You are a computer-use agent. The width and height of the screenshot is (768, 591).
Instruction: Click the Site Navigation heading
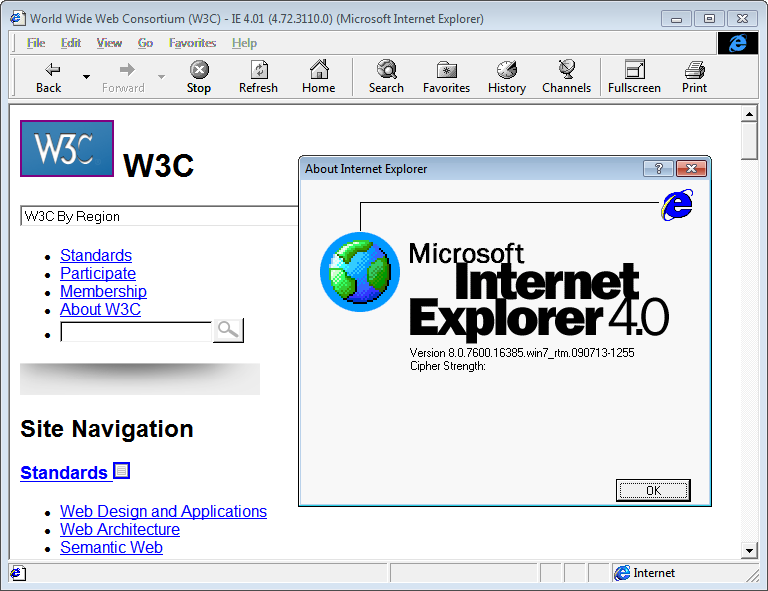[107, 429]
